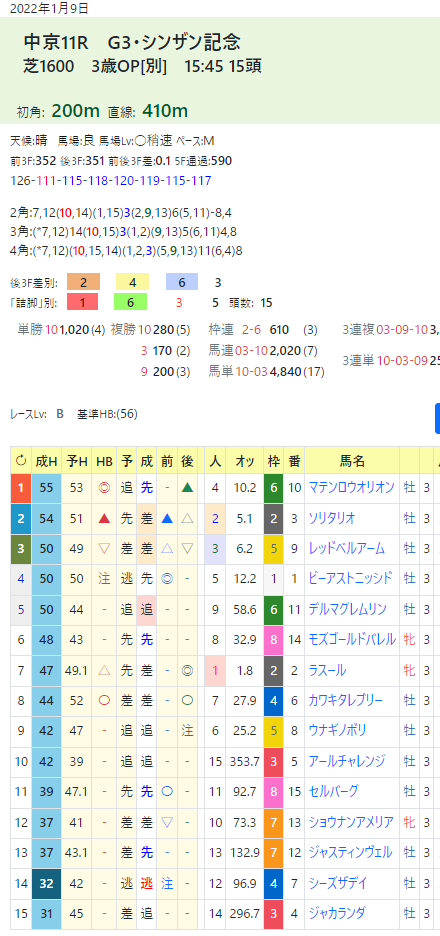Open horse ジャカランダ link
The image size is (440, 936).
pyautogui.click(x=337, y=912)
